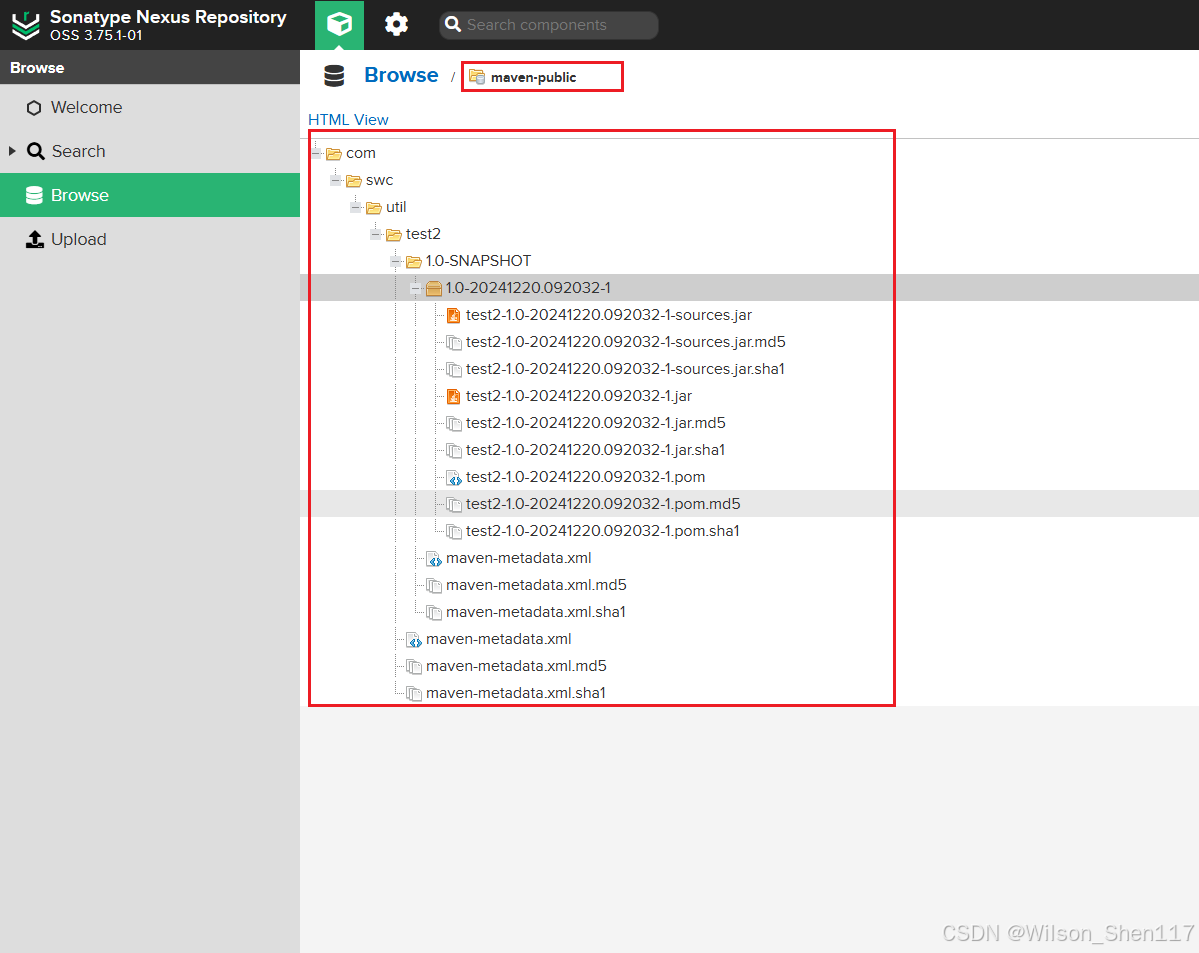Click the Browse database icon in sidebar
This screenshot has width=1199, height=953.
coord(34,195)
